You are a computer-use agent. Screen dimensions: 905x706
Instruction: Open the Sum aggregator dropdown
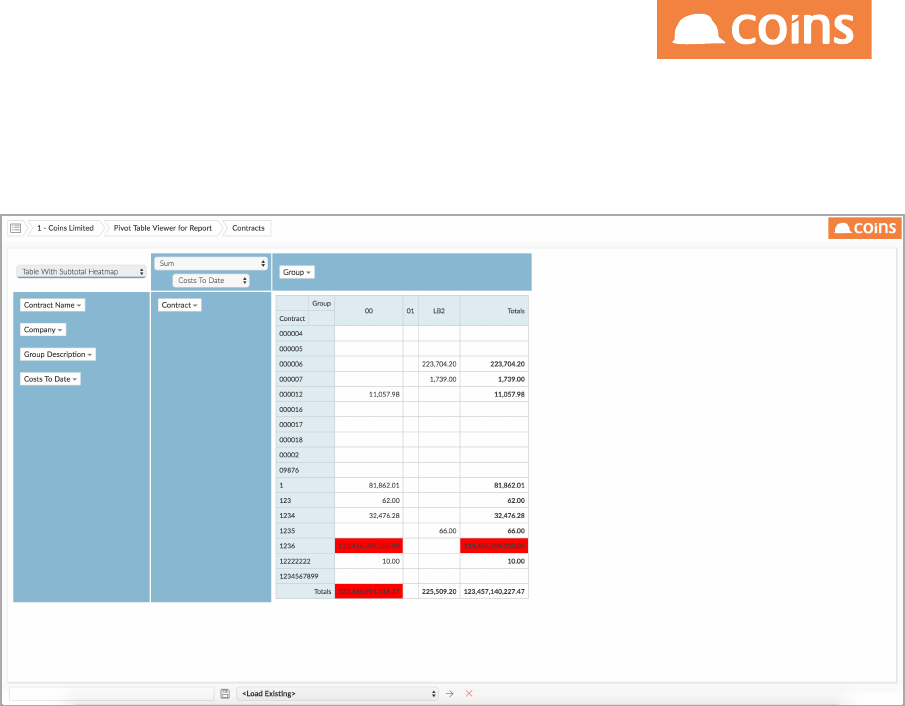click(x=211, y=263)
